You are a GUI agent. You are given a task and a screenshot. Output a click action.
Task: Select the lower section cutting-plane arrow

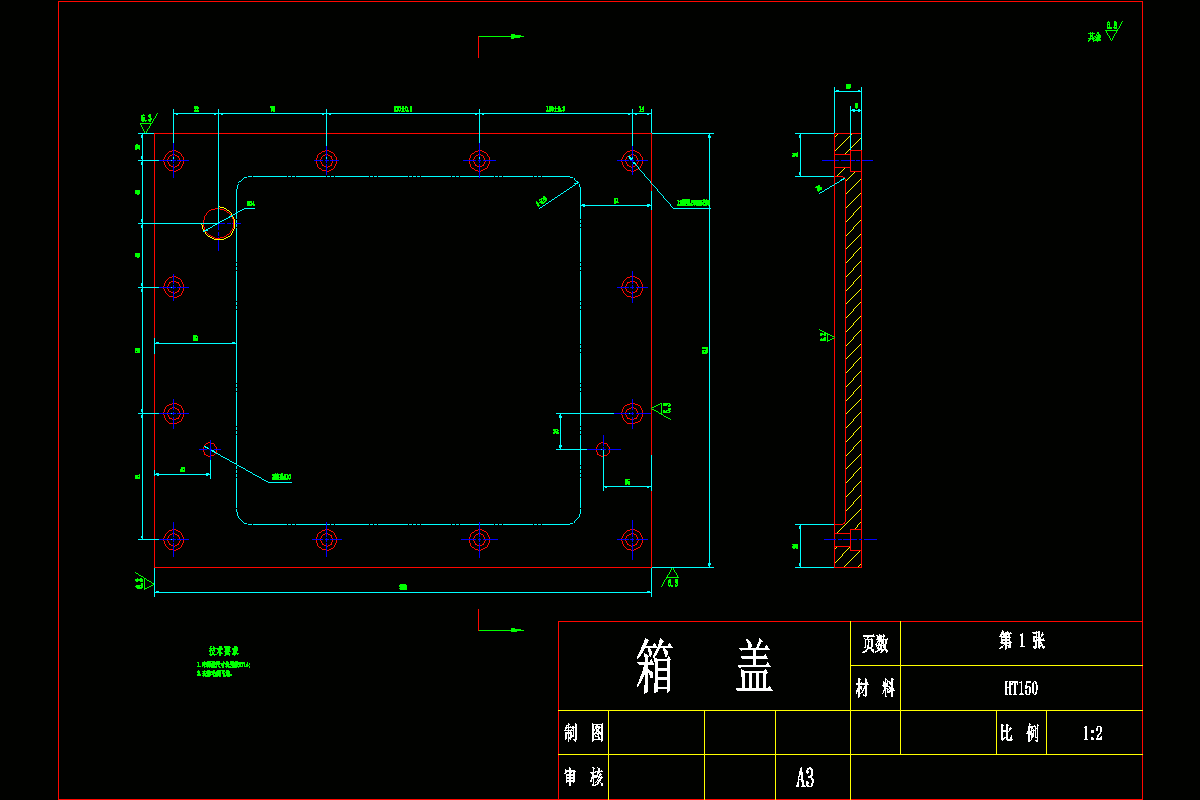coord(501,621)
